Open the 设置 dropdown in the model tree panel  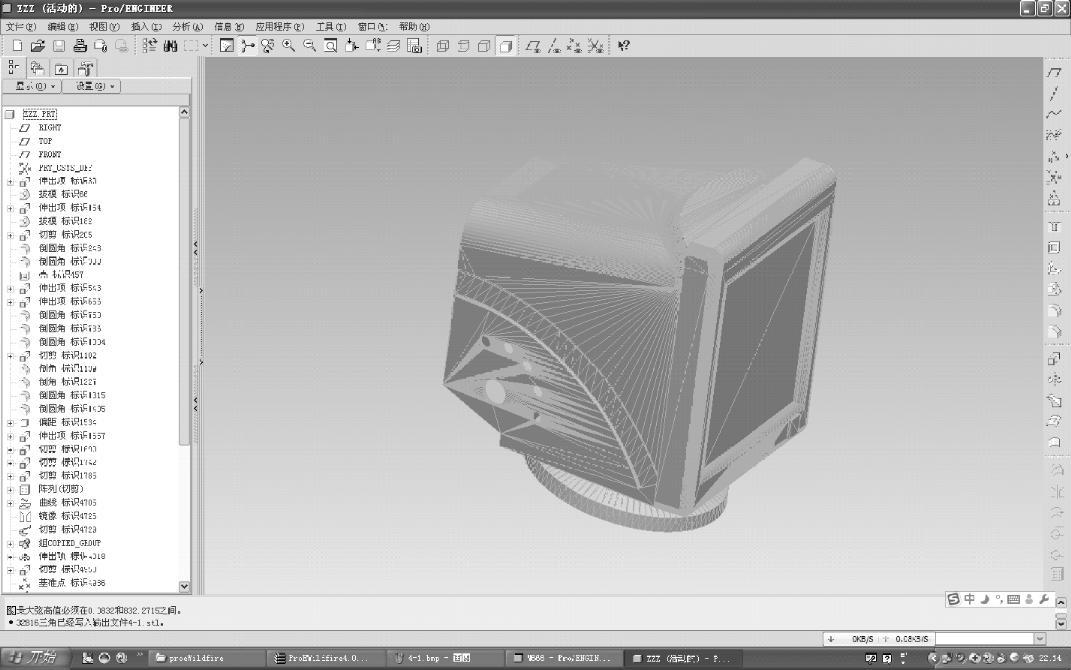click(92, 86)
